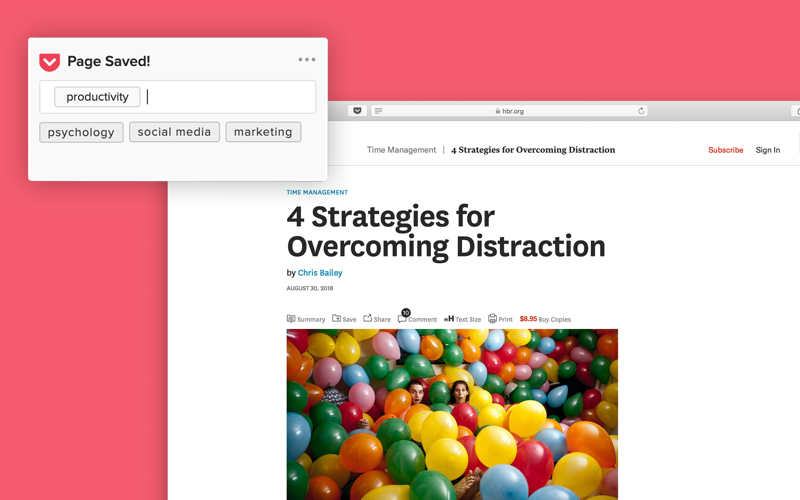Add the social media suggested tag
Image resolution: width=800 pixels, height=500 pixels.
click(x=174, y=132)
